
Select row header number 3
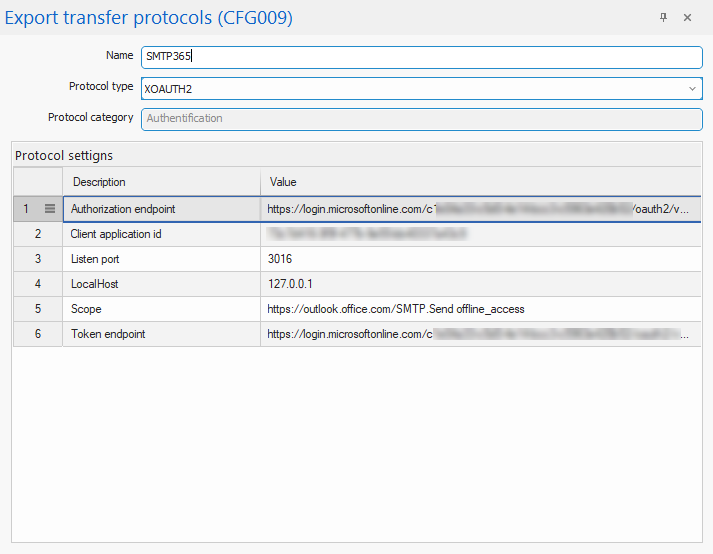(38, 259)
